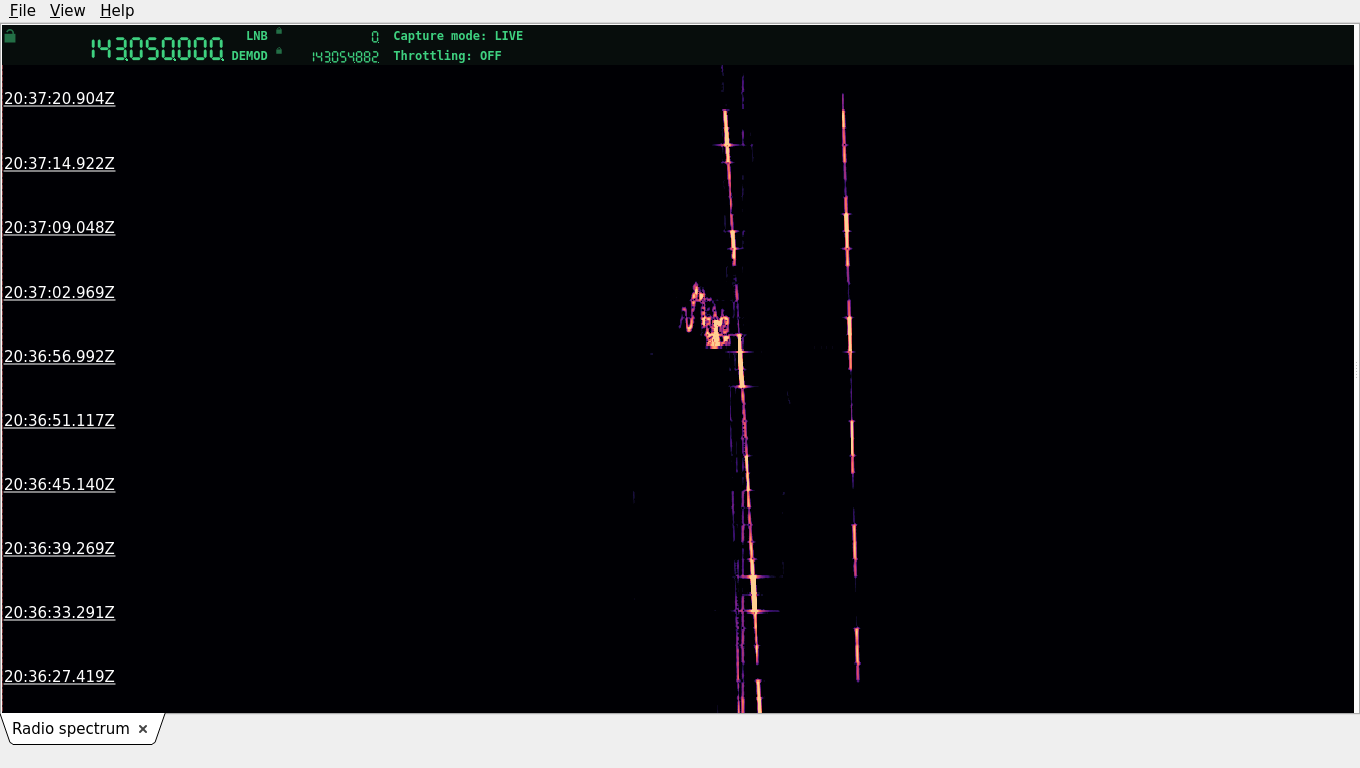
Task: Click timestamp 20:36:45.140Z
Action: 59,484
